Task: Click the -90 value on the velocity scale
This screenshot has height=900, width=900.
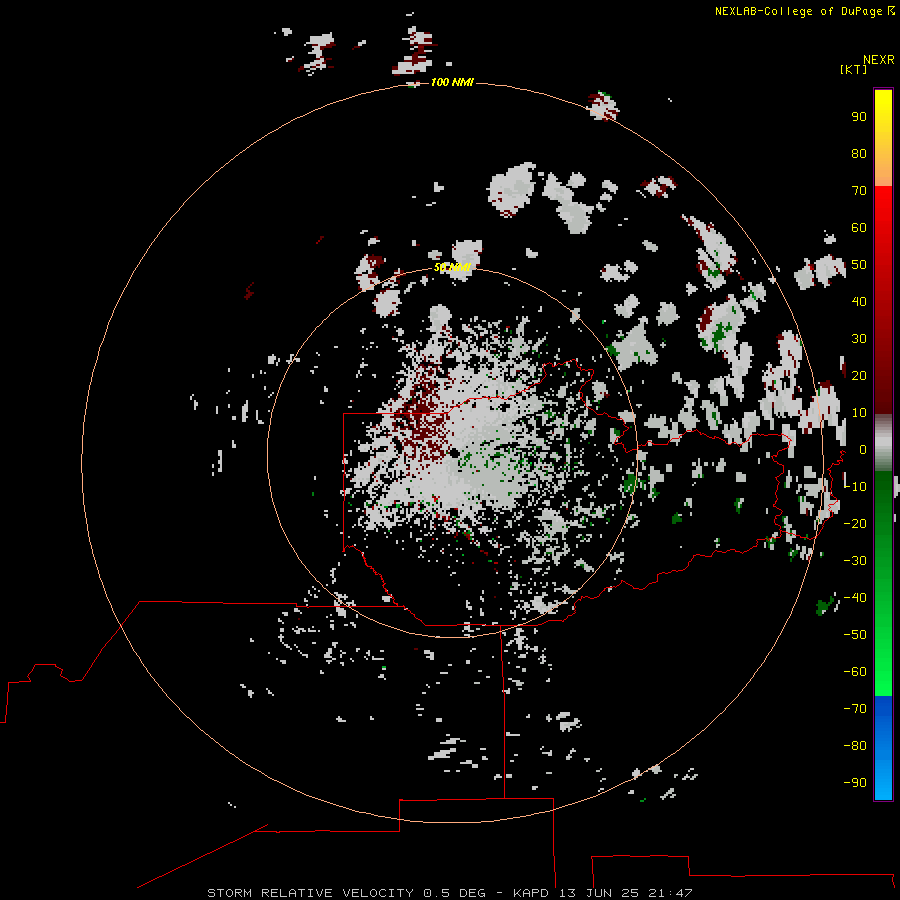Action: [x=855, y=783]
